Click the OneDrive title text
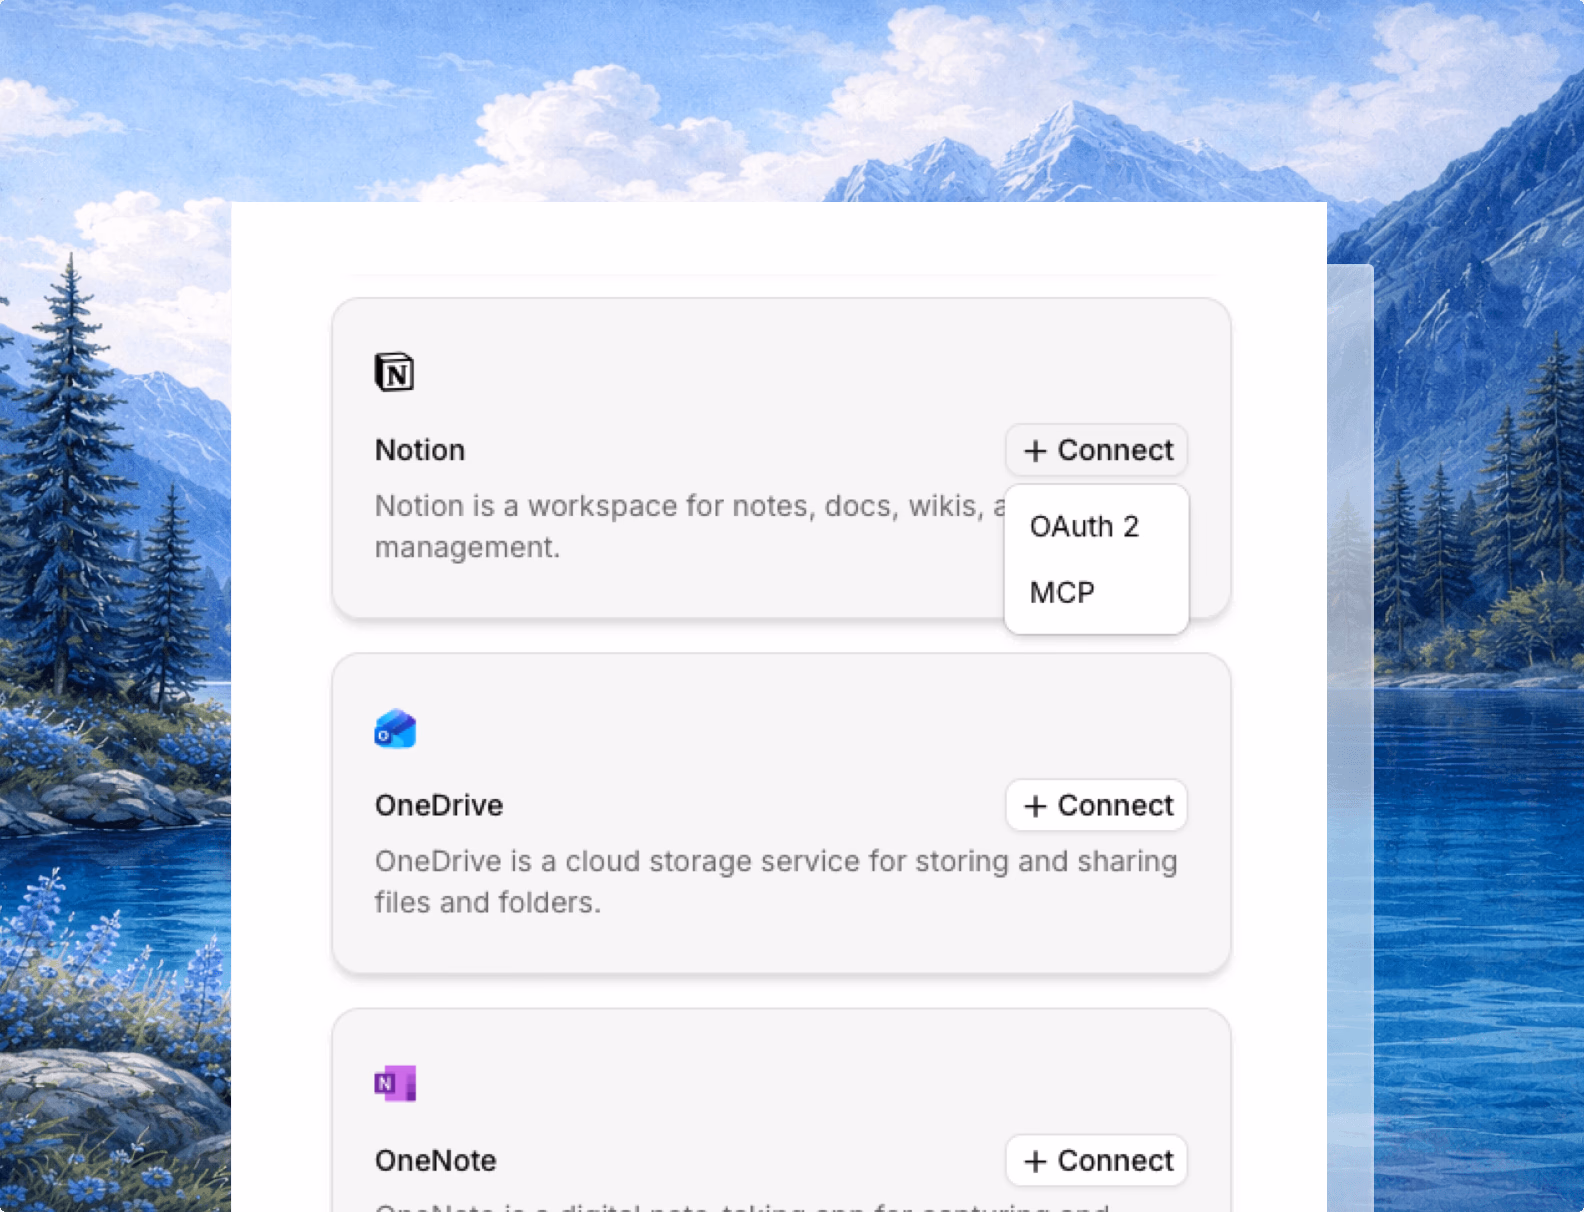This screenshot has height=1212, width=1584. click(x=439, y=805)
